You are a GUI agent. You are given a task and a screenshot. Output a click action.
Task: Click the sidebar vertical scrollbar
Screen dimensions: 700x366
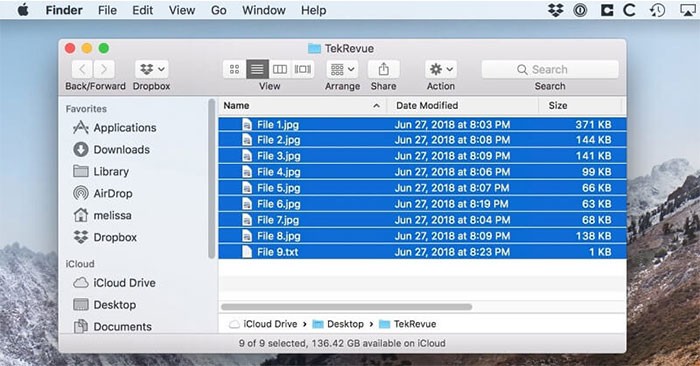[x=212, y=179]
